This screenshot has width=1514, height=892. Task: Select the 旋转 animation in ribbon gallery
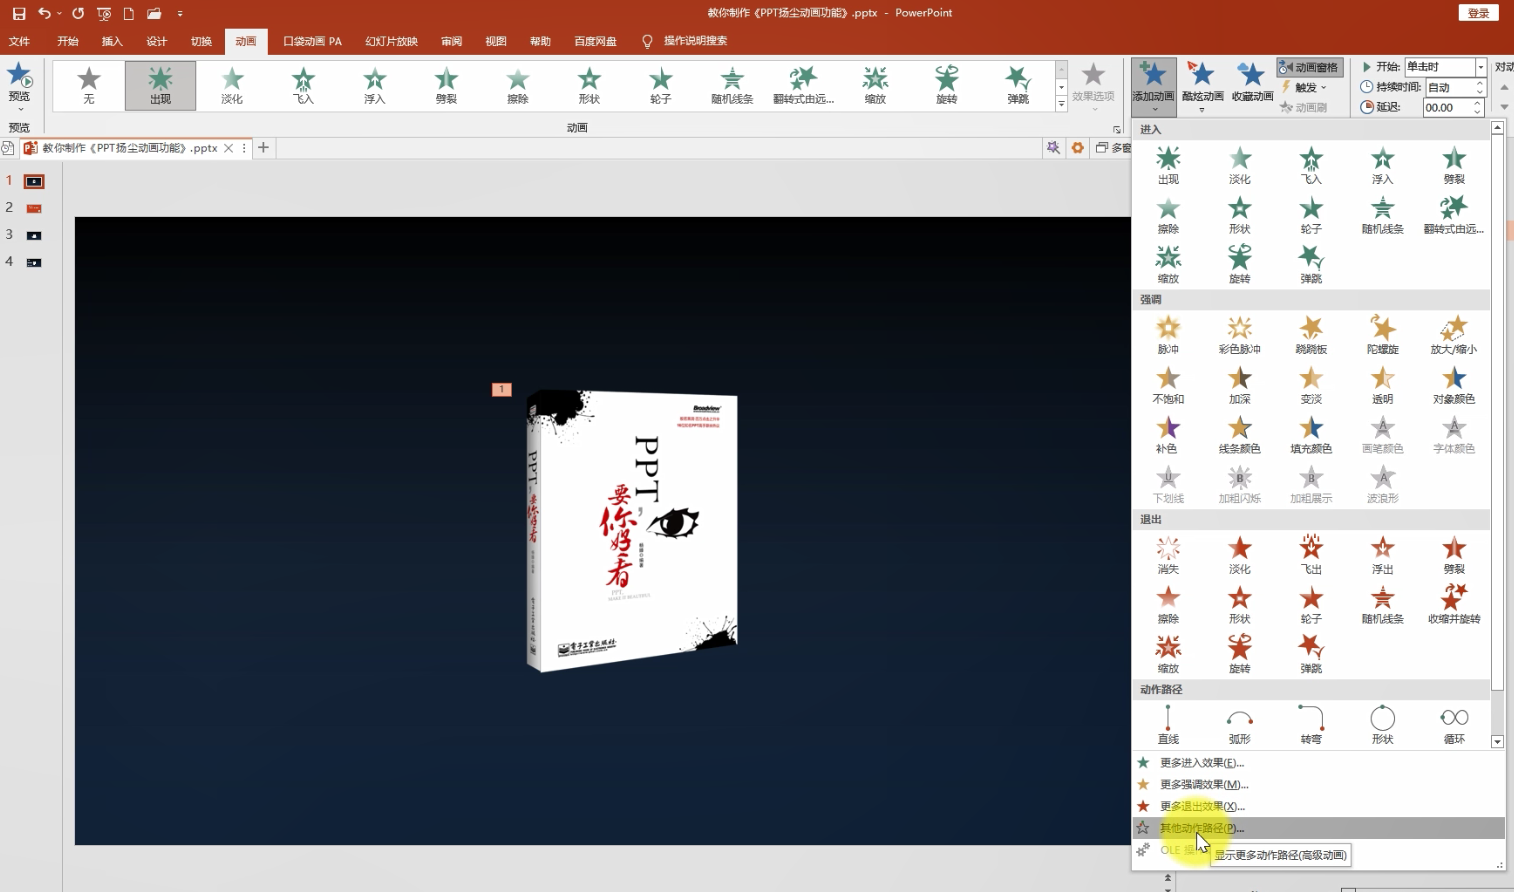[x=946, y=86]
